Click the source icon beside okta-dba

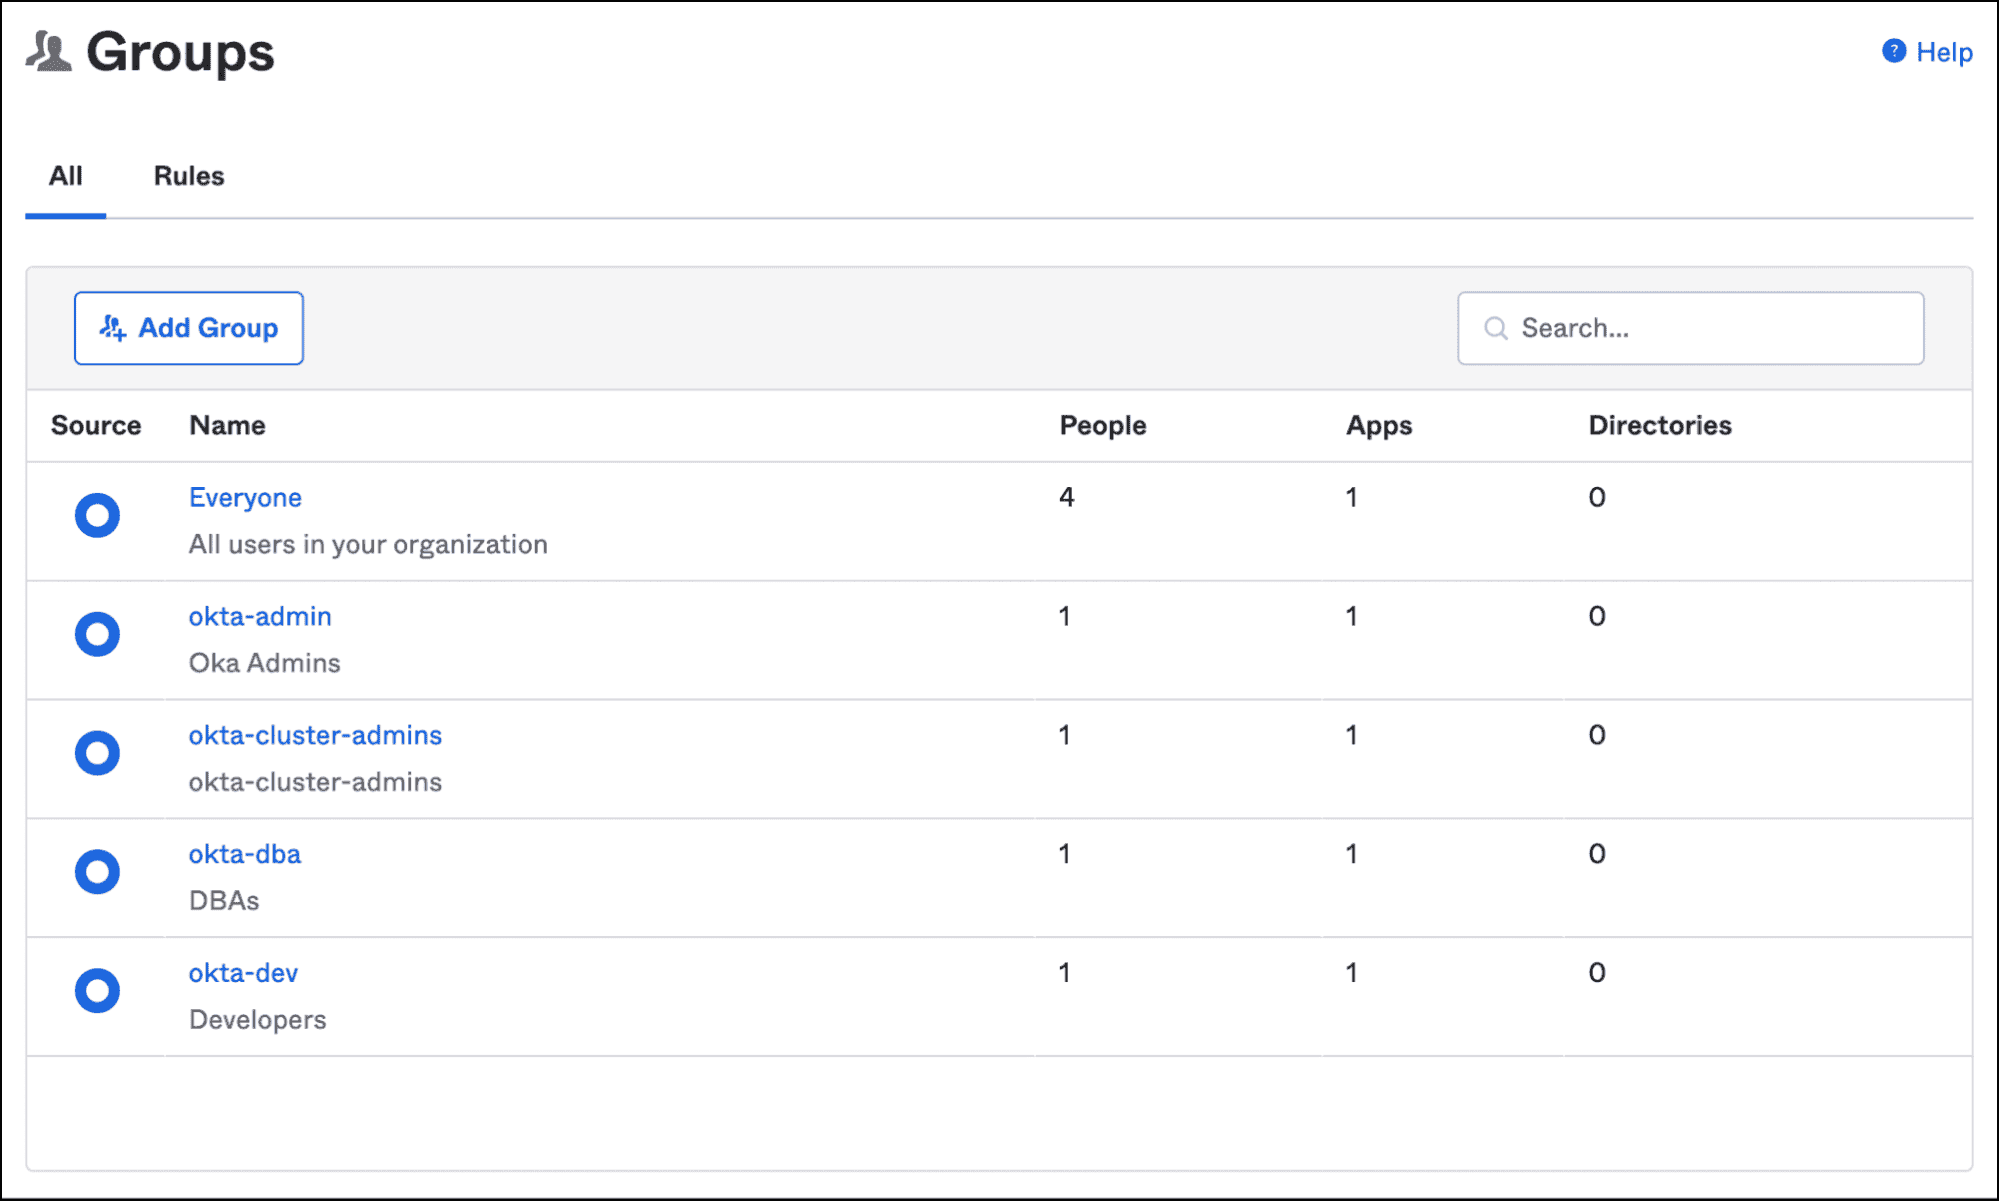tap(97, 872)
